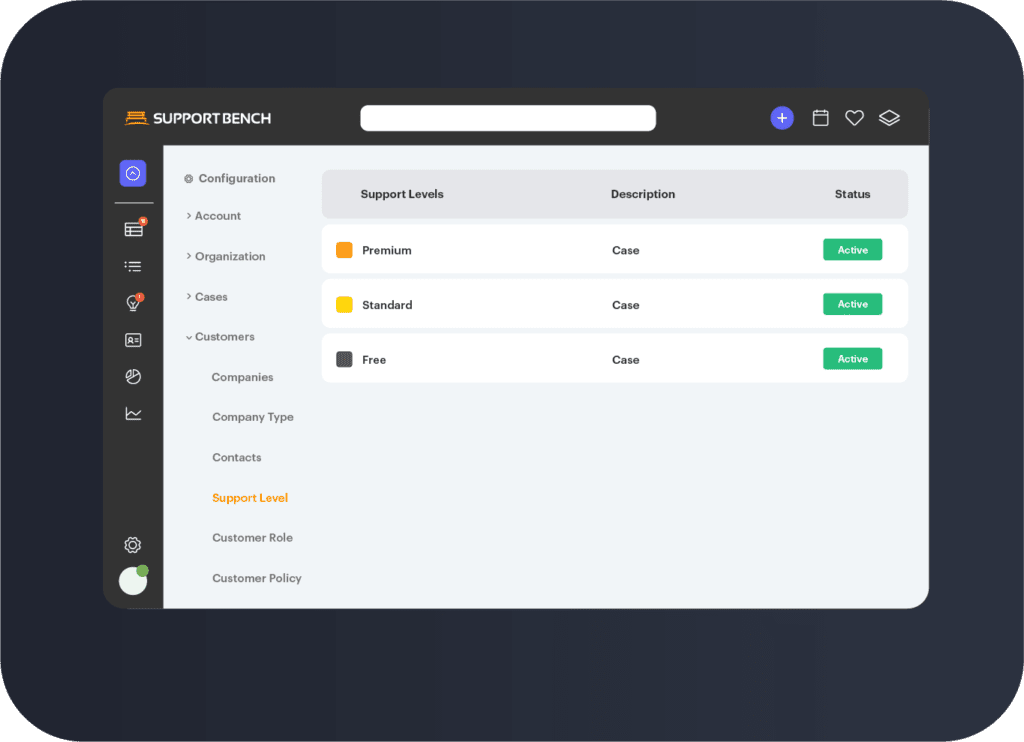The height and width of the screenshot is (742, 1024).
Task: Open the contact card sidebar icon
Action: pos(133,340)
